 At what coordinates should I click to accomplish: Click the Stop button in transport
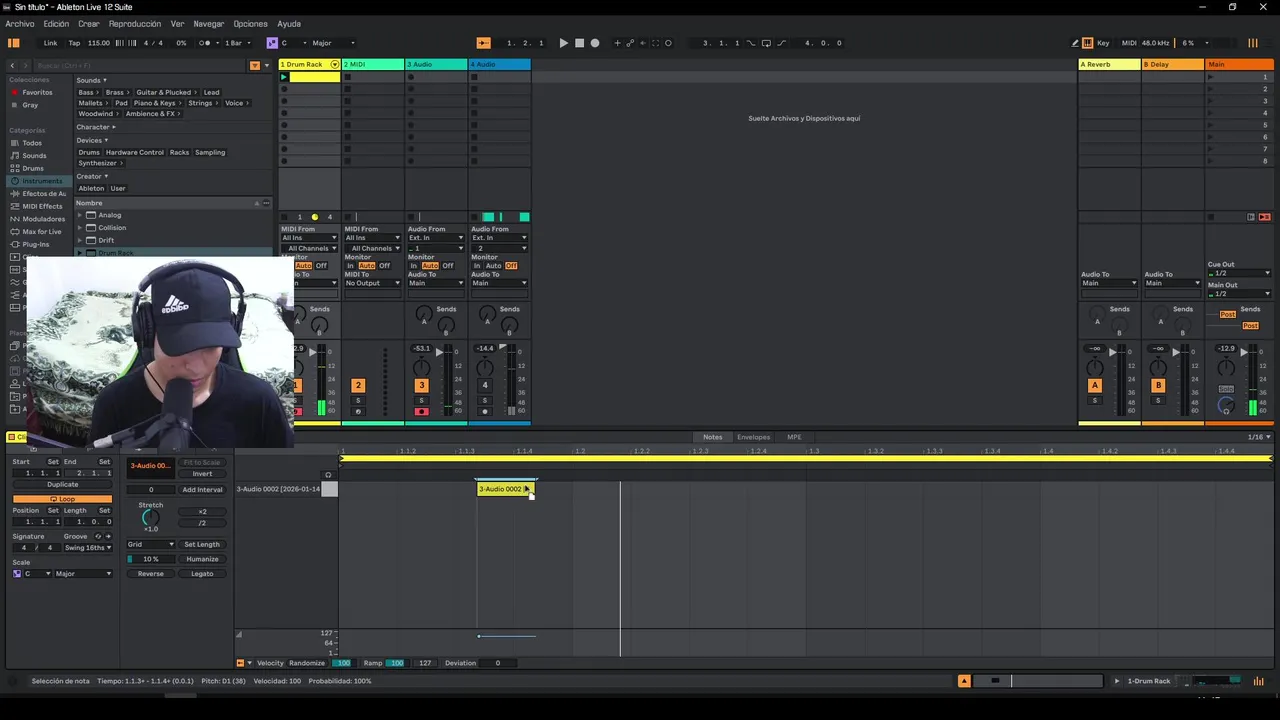click(x=579, y=43)
